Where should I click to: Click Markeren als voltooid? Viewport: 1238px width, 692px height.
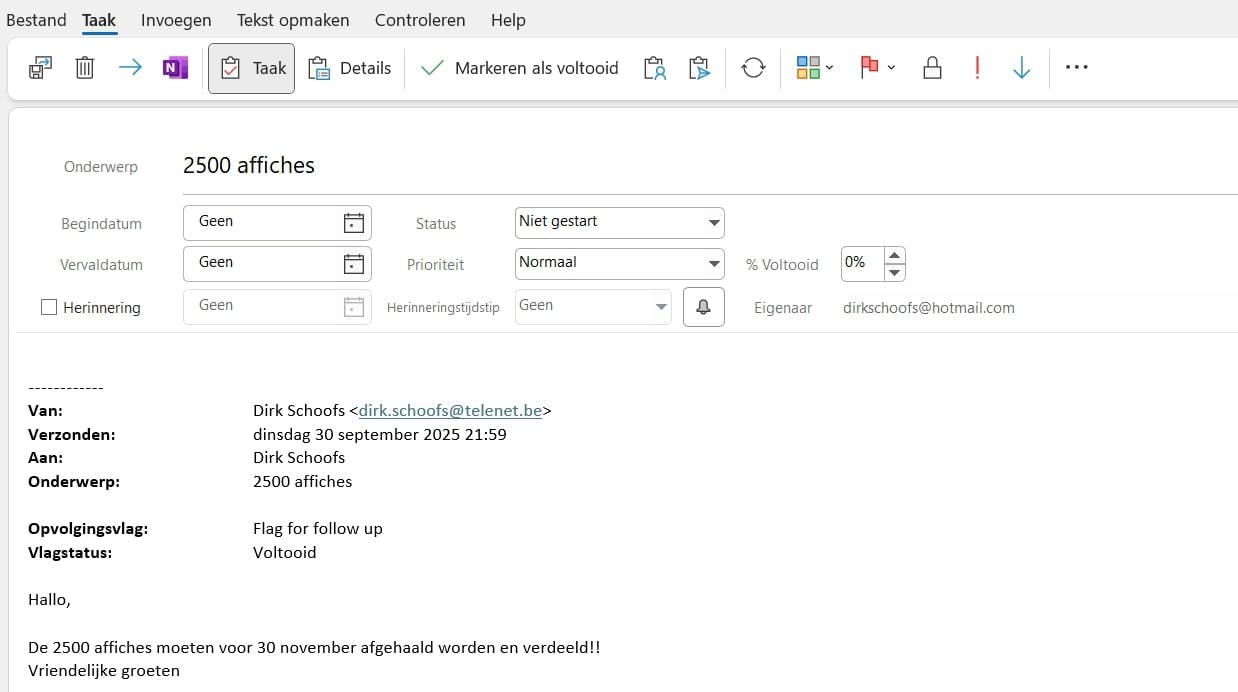(x=520, y=68)
